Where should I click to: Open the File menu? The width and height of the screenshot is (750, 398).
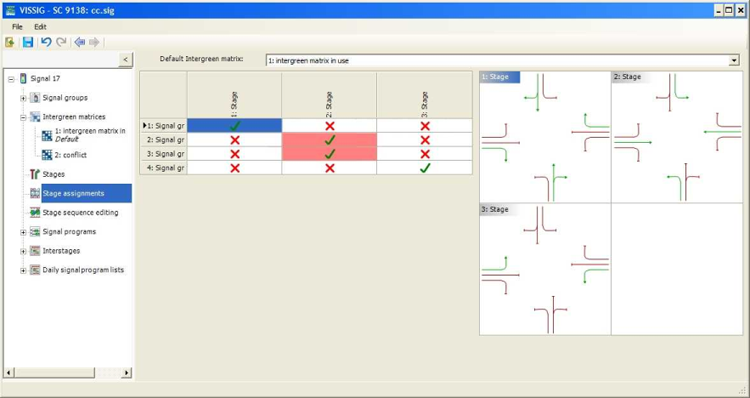point(17,27)
